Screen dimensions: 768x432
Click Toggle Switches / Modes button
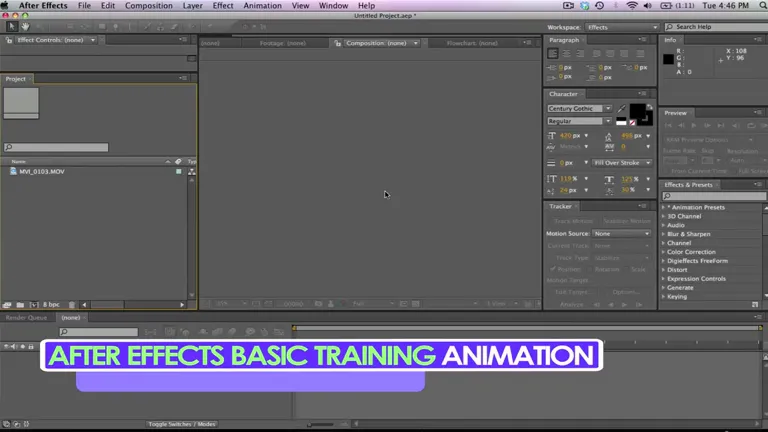click(182, 424)
